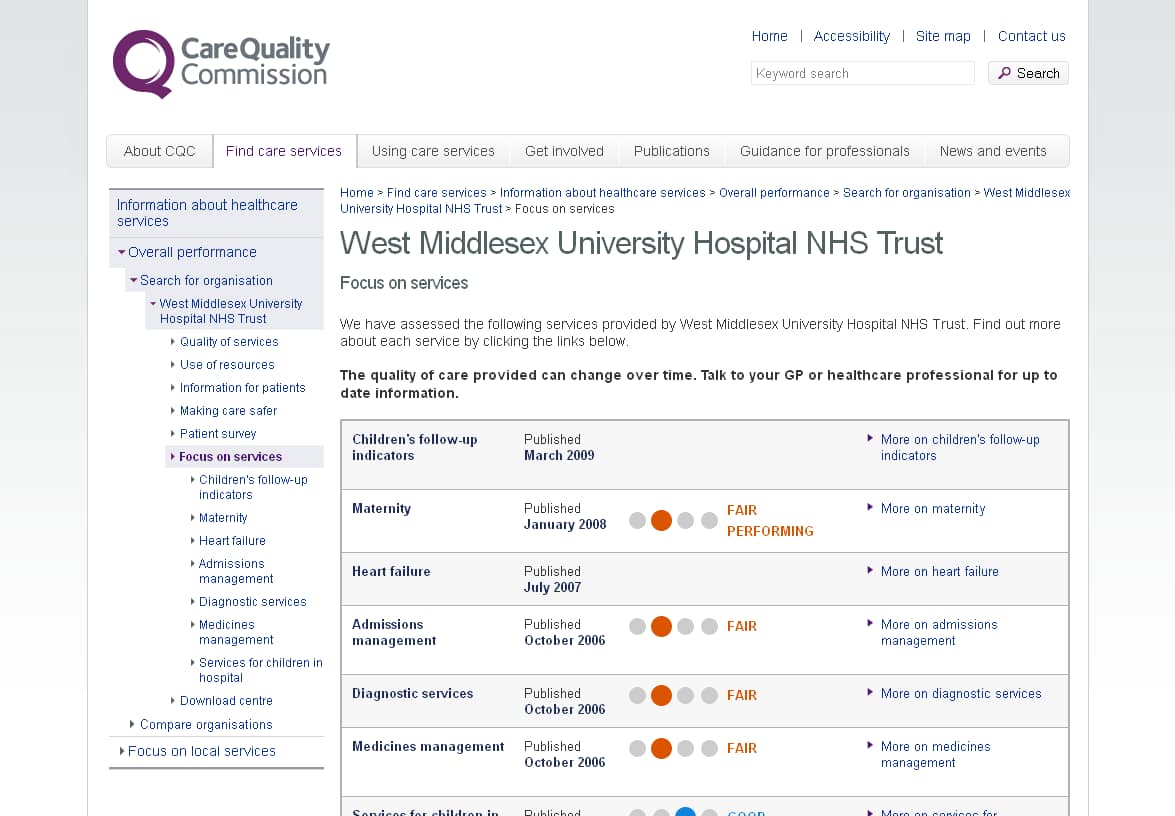Open the Publications tab
Screen dimensions: 1175x816
coord(671,151)
